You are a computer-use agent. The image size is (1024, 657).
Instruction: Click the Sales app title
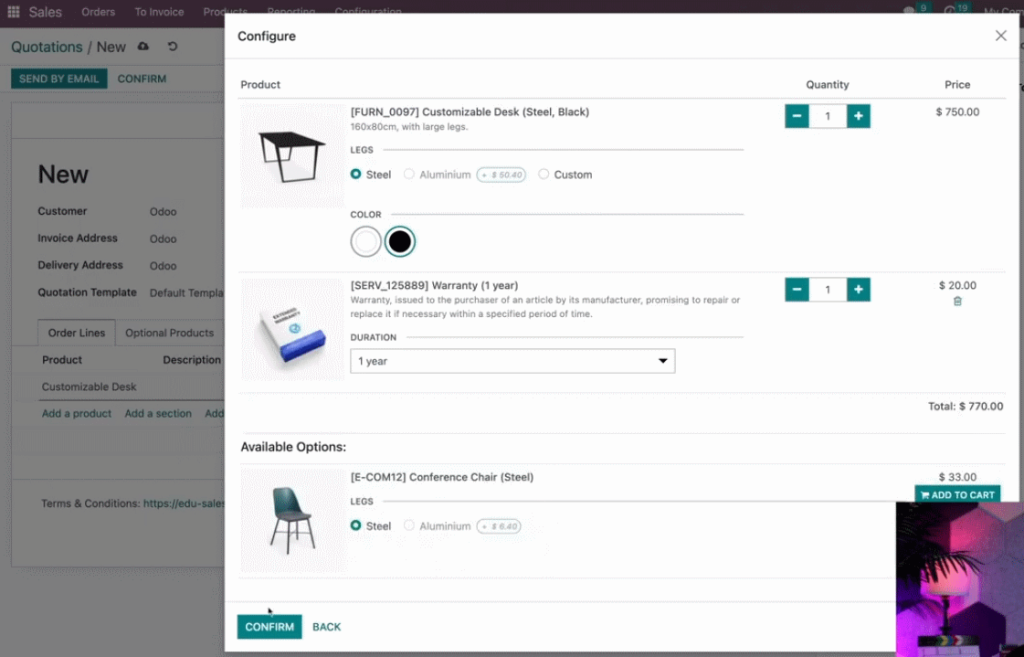[45, 12]
